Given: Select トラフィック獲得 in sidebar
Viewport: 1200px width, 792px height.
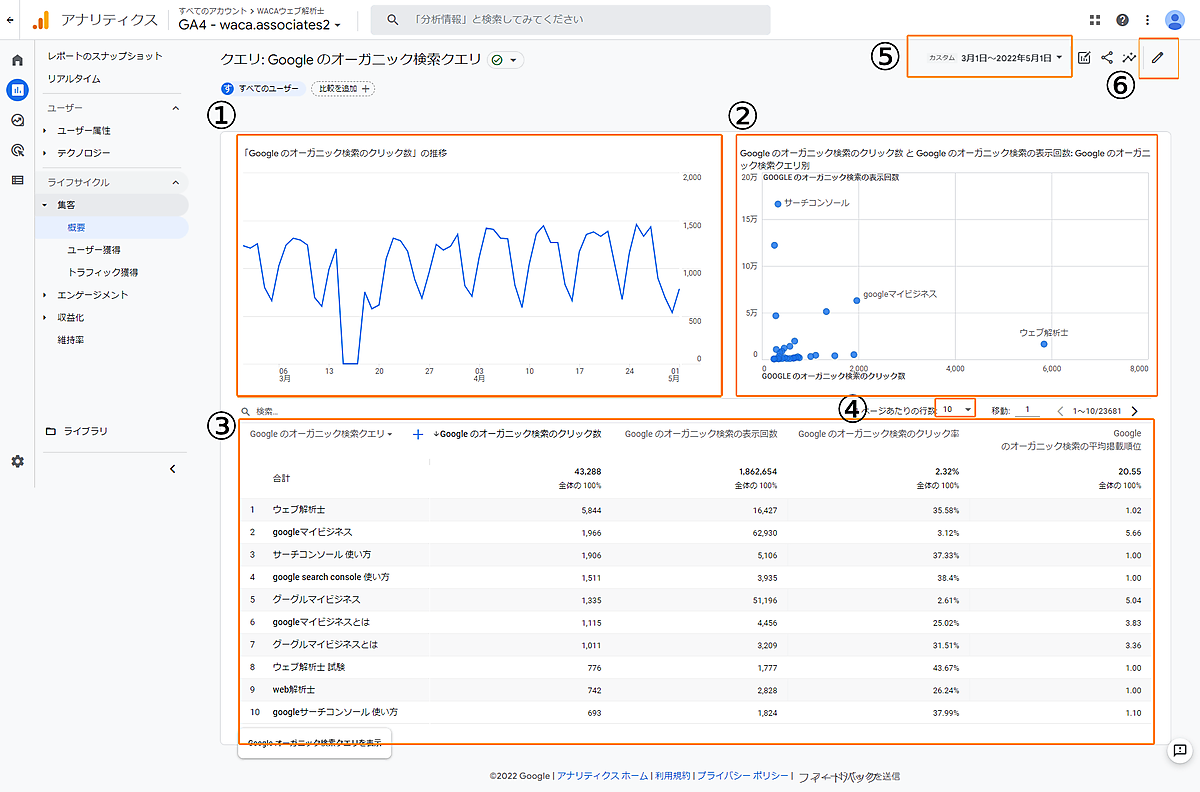Looking at the screenshot, I should coord(102,272).
